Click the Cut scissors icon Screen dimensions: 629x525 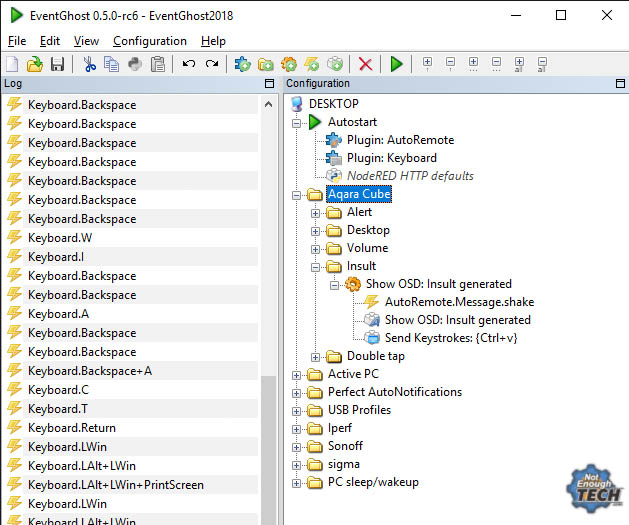pos(89,64)
